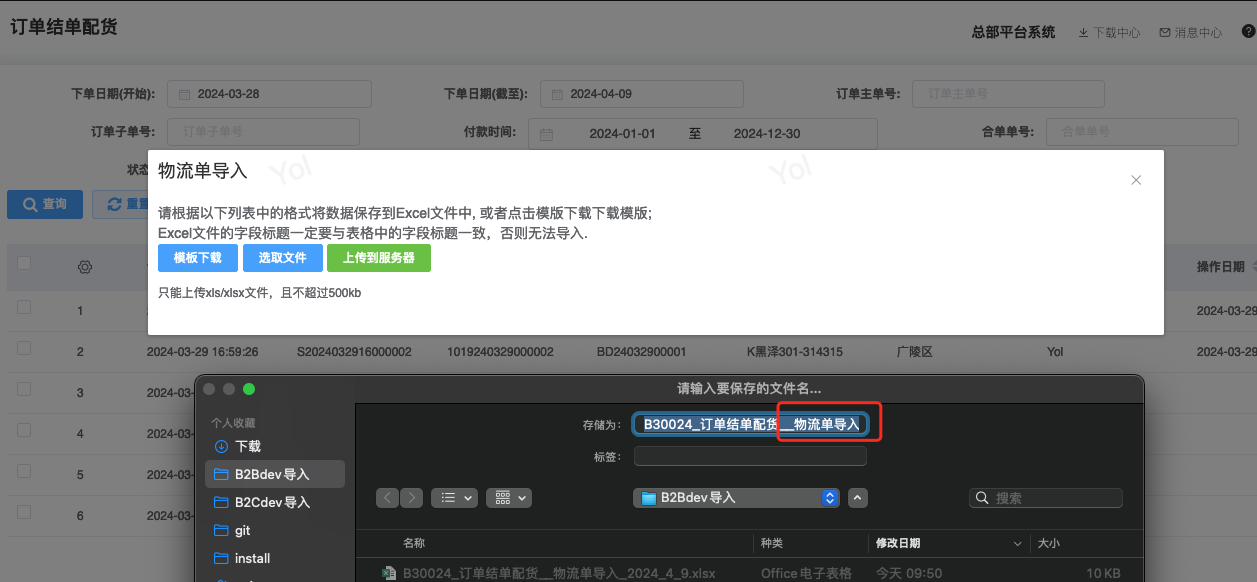Screen dimensions: 1257x582
Task: Click the green zoom button of save dialog
Action: [x=249, y=388]
